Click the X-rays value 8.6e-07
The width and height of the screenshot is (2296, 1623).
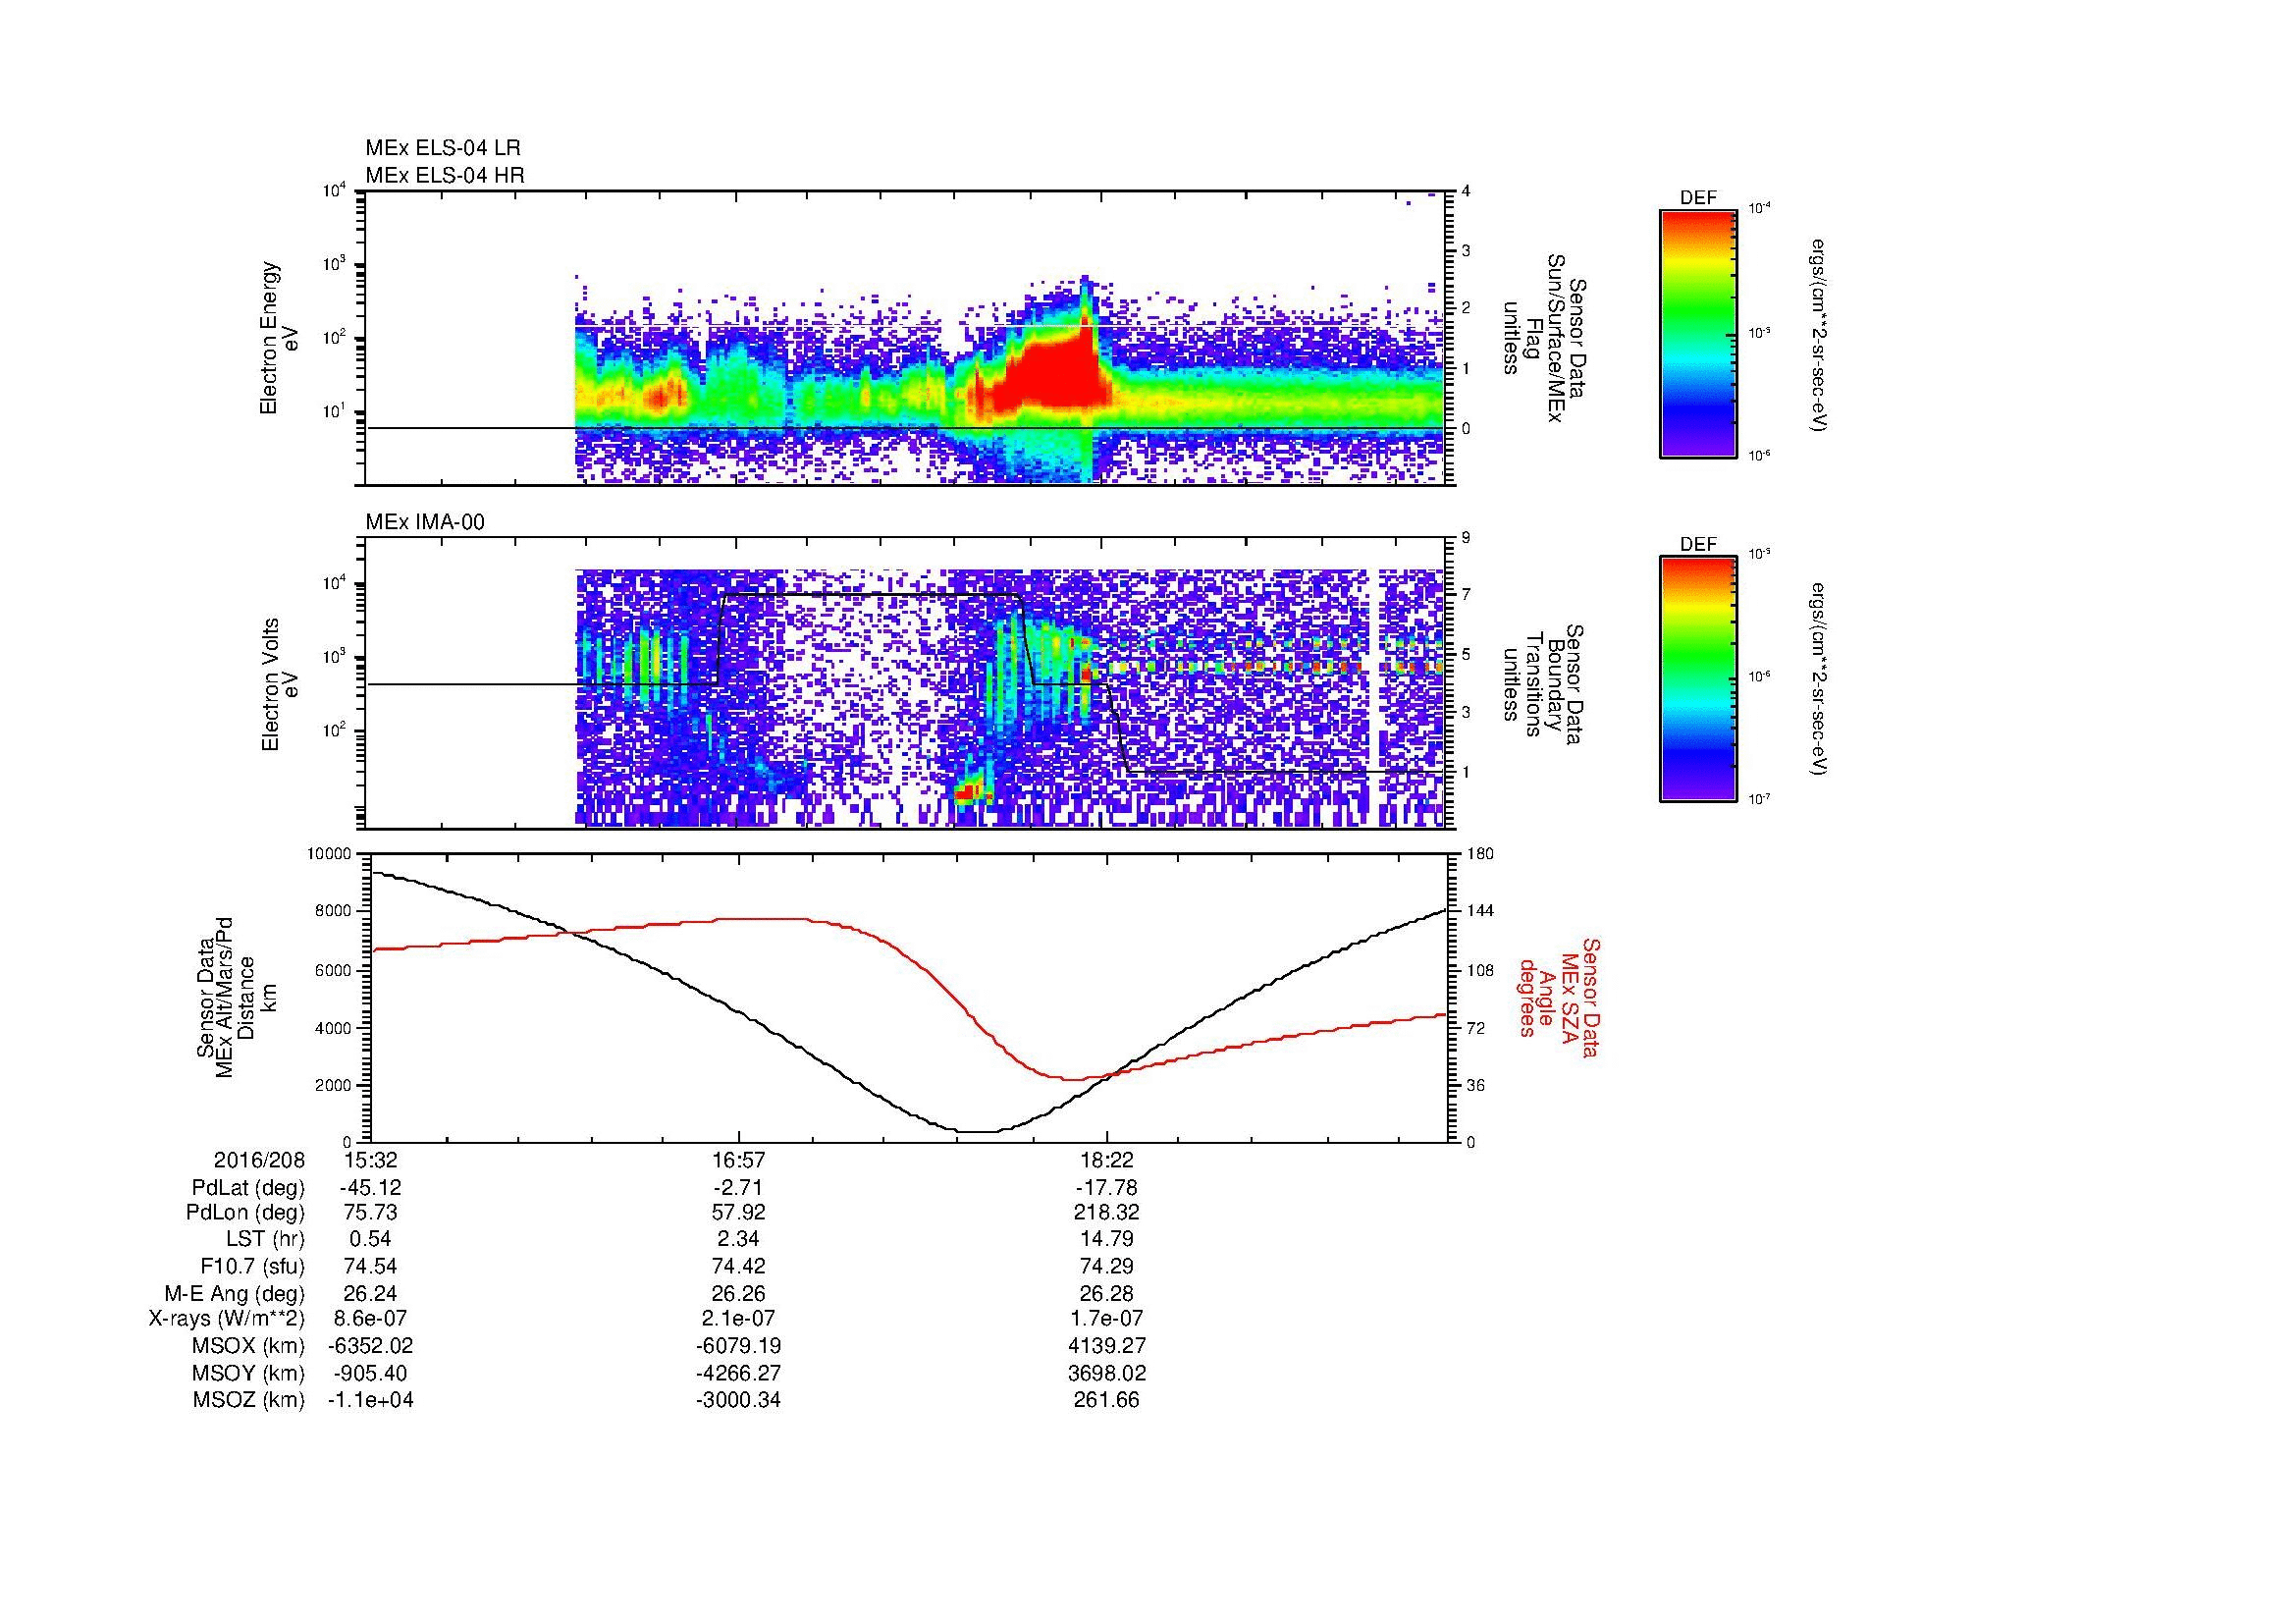click(x=370, y=1319)
